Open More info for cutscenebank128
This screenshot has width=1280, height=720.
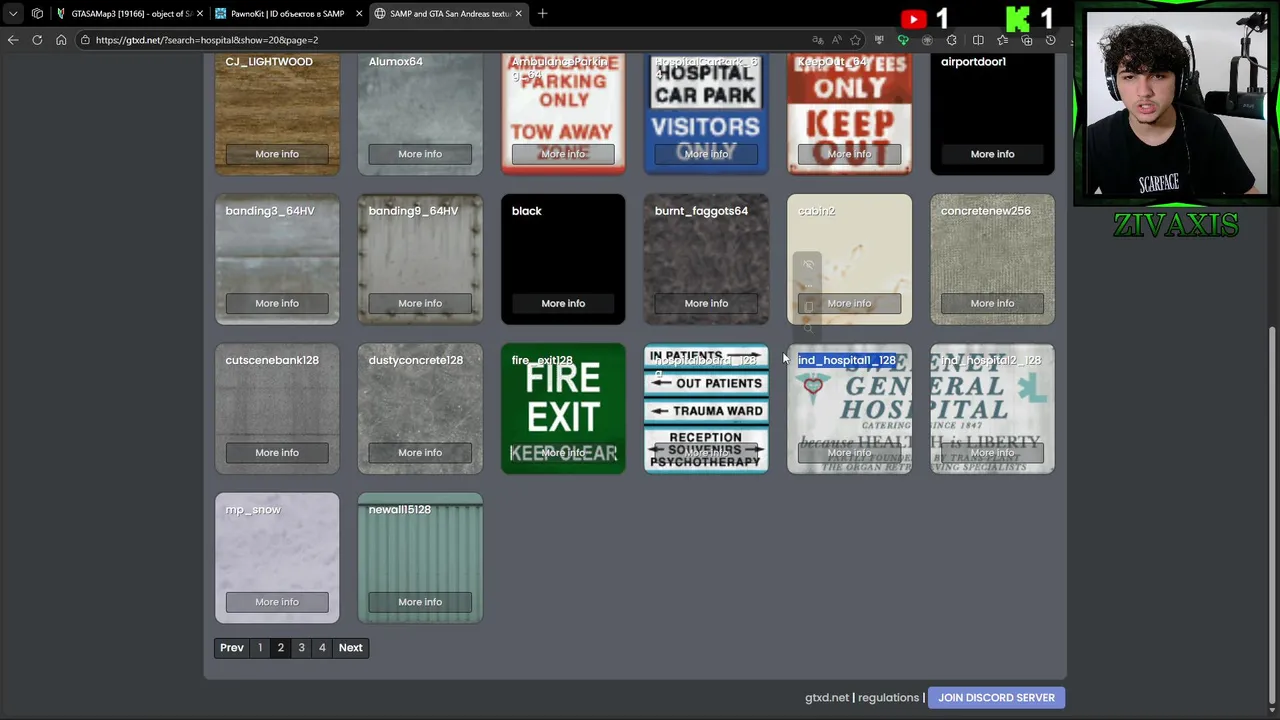[277, 452]
